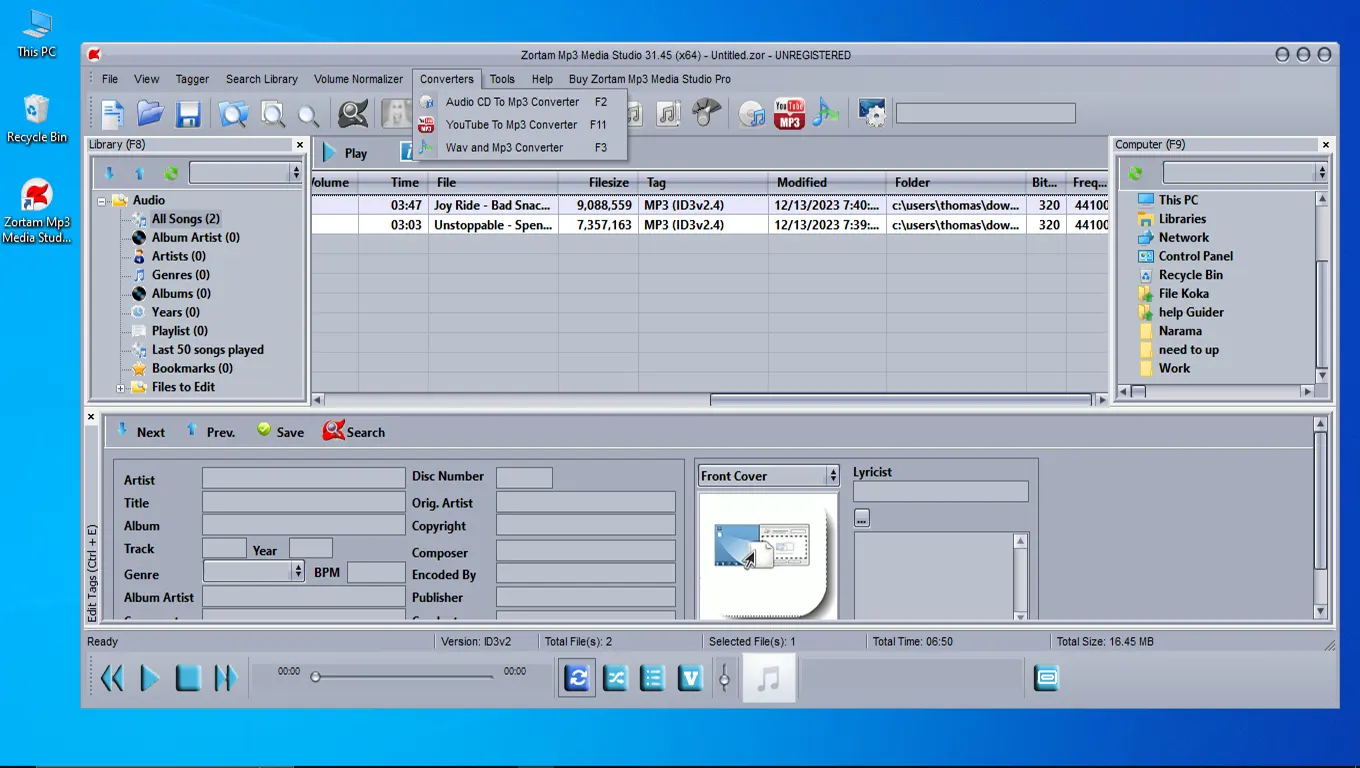Click the Play button above the file list
This screenshot has height=768, width=1360.
point(345,153)
